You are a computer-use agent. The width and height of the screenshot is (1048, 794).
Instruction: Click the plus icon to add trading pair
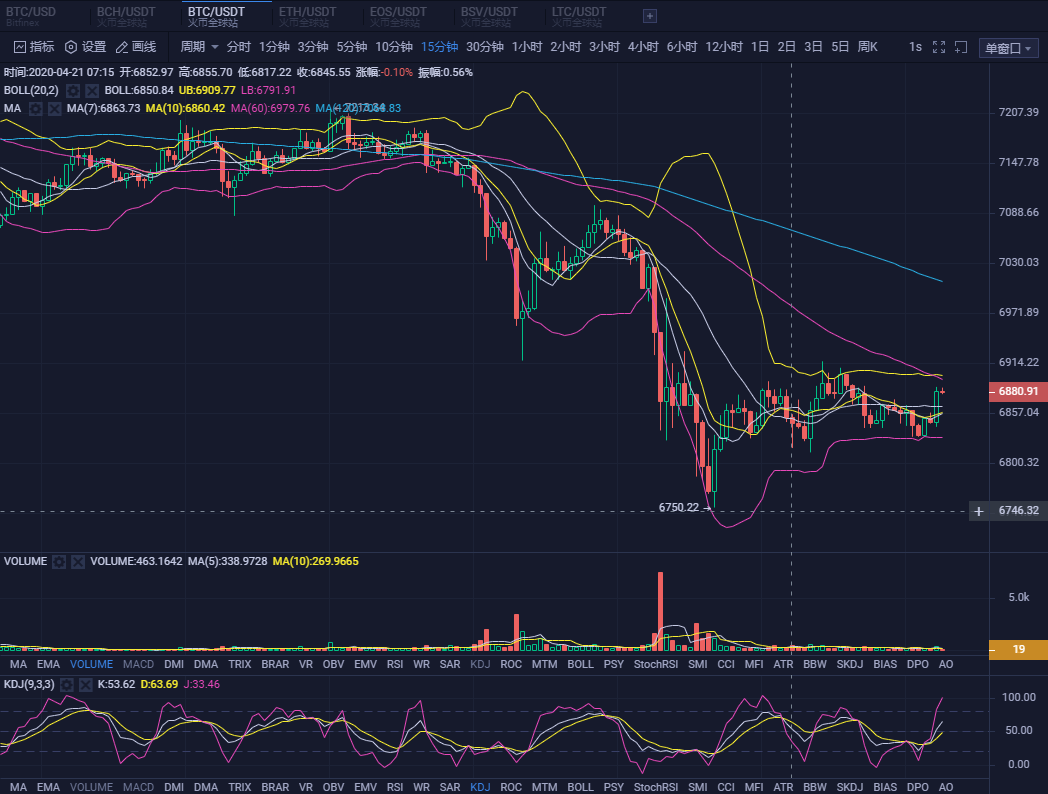pyautogui.click(x=649, y=16)
